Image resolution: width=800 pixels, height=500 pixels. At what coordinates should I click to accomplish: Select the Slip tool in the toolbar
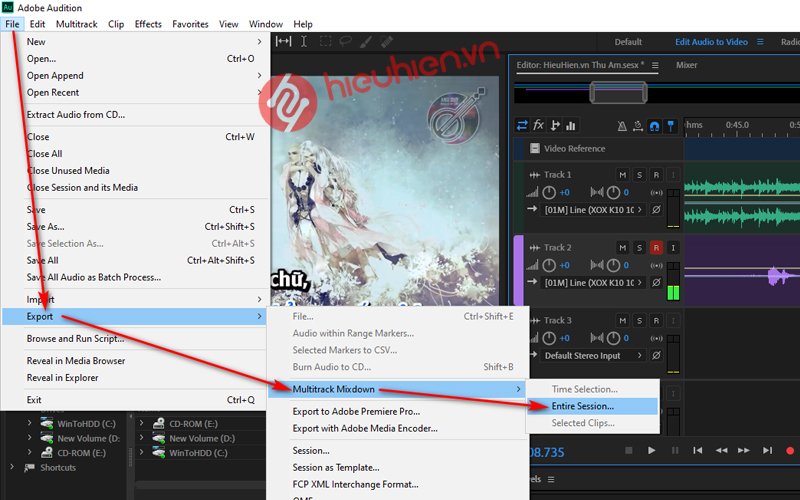[x=283, y=42]
